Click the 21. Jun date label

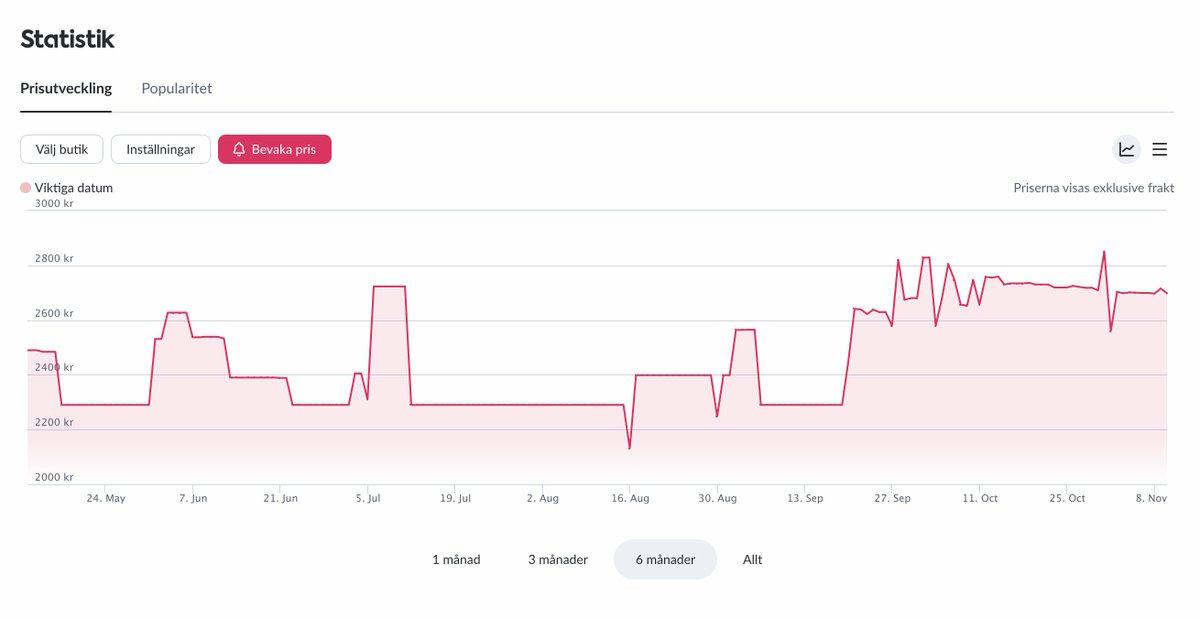[x=281, y=498]
